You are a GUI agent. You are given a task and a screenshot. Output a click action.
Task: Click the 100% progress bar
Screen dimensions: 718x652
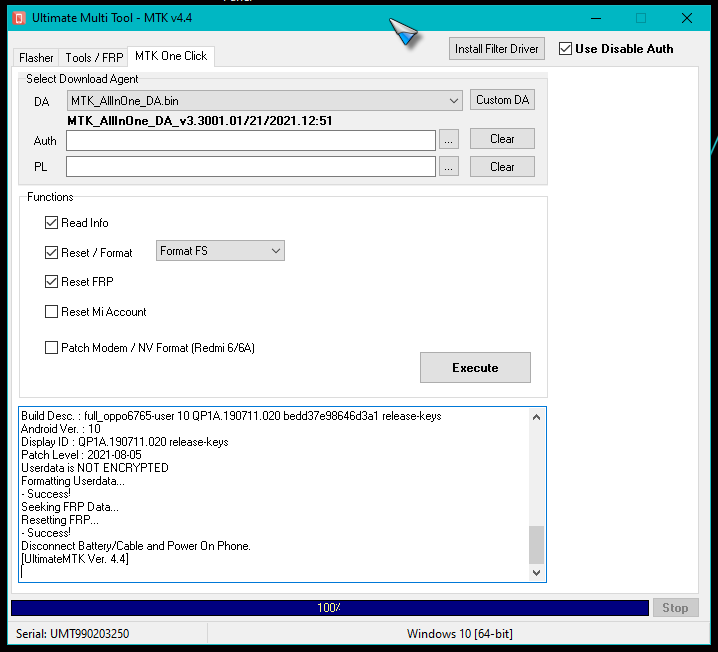(329, 608)
